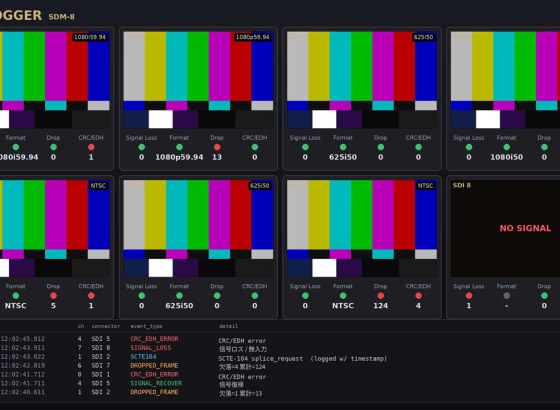The height and width of the screenshot is (410, 560).
Task: Click the 1080i50 format value text
Action: 506,157
